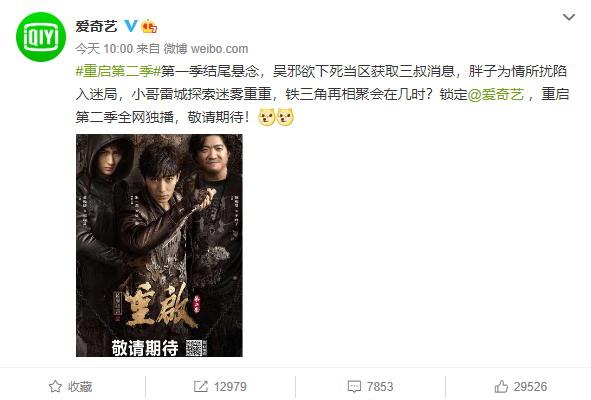
Task: Click the first doge emoji
Action: pos(267,117)
